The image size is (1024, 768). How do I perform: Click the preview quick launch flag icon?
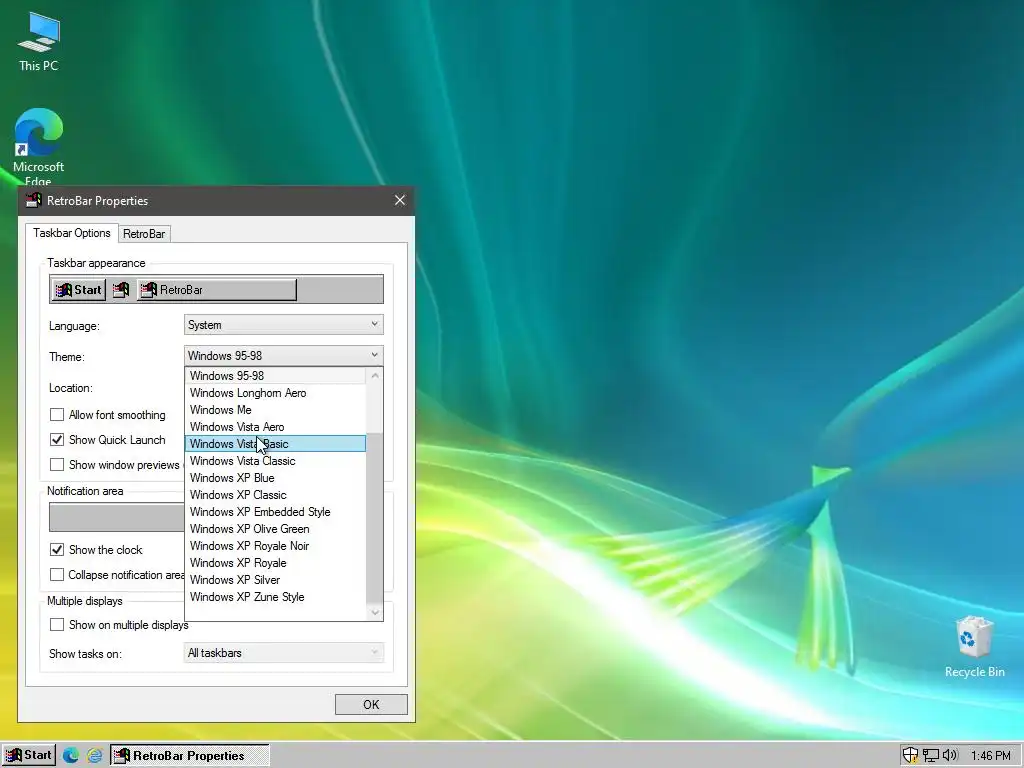click(121, 289)
